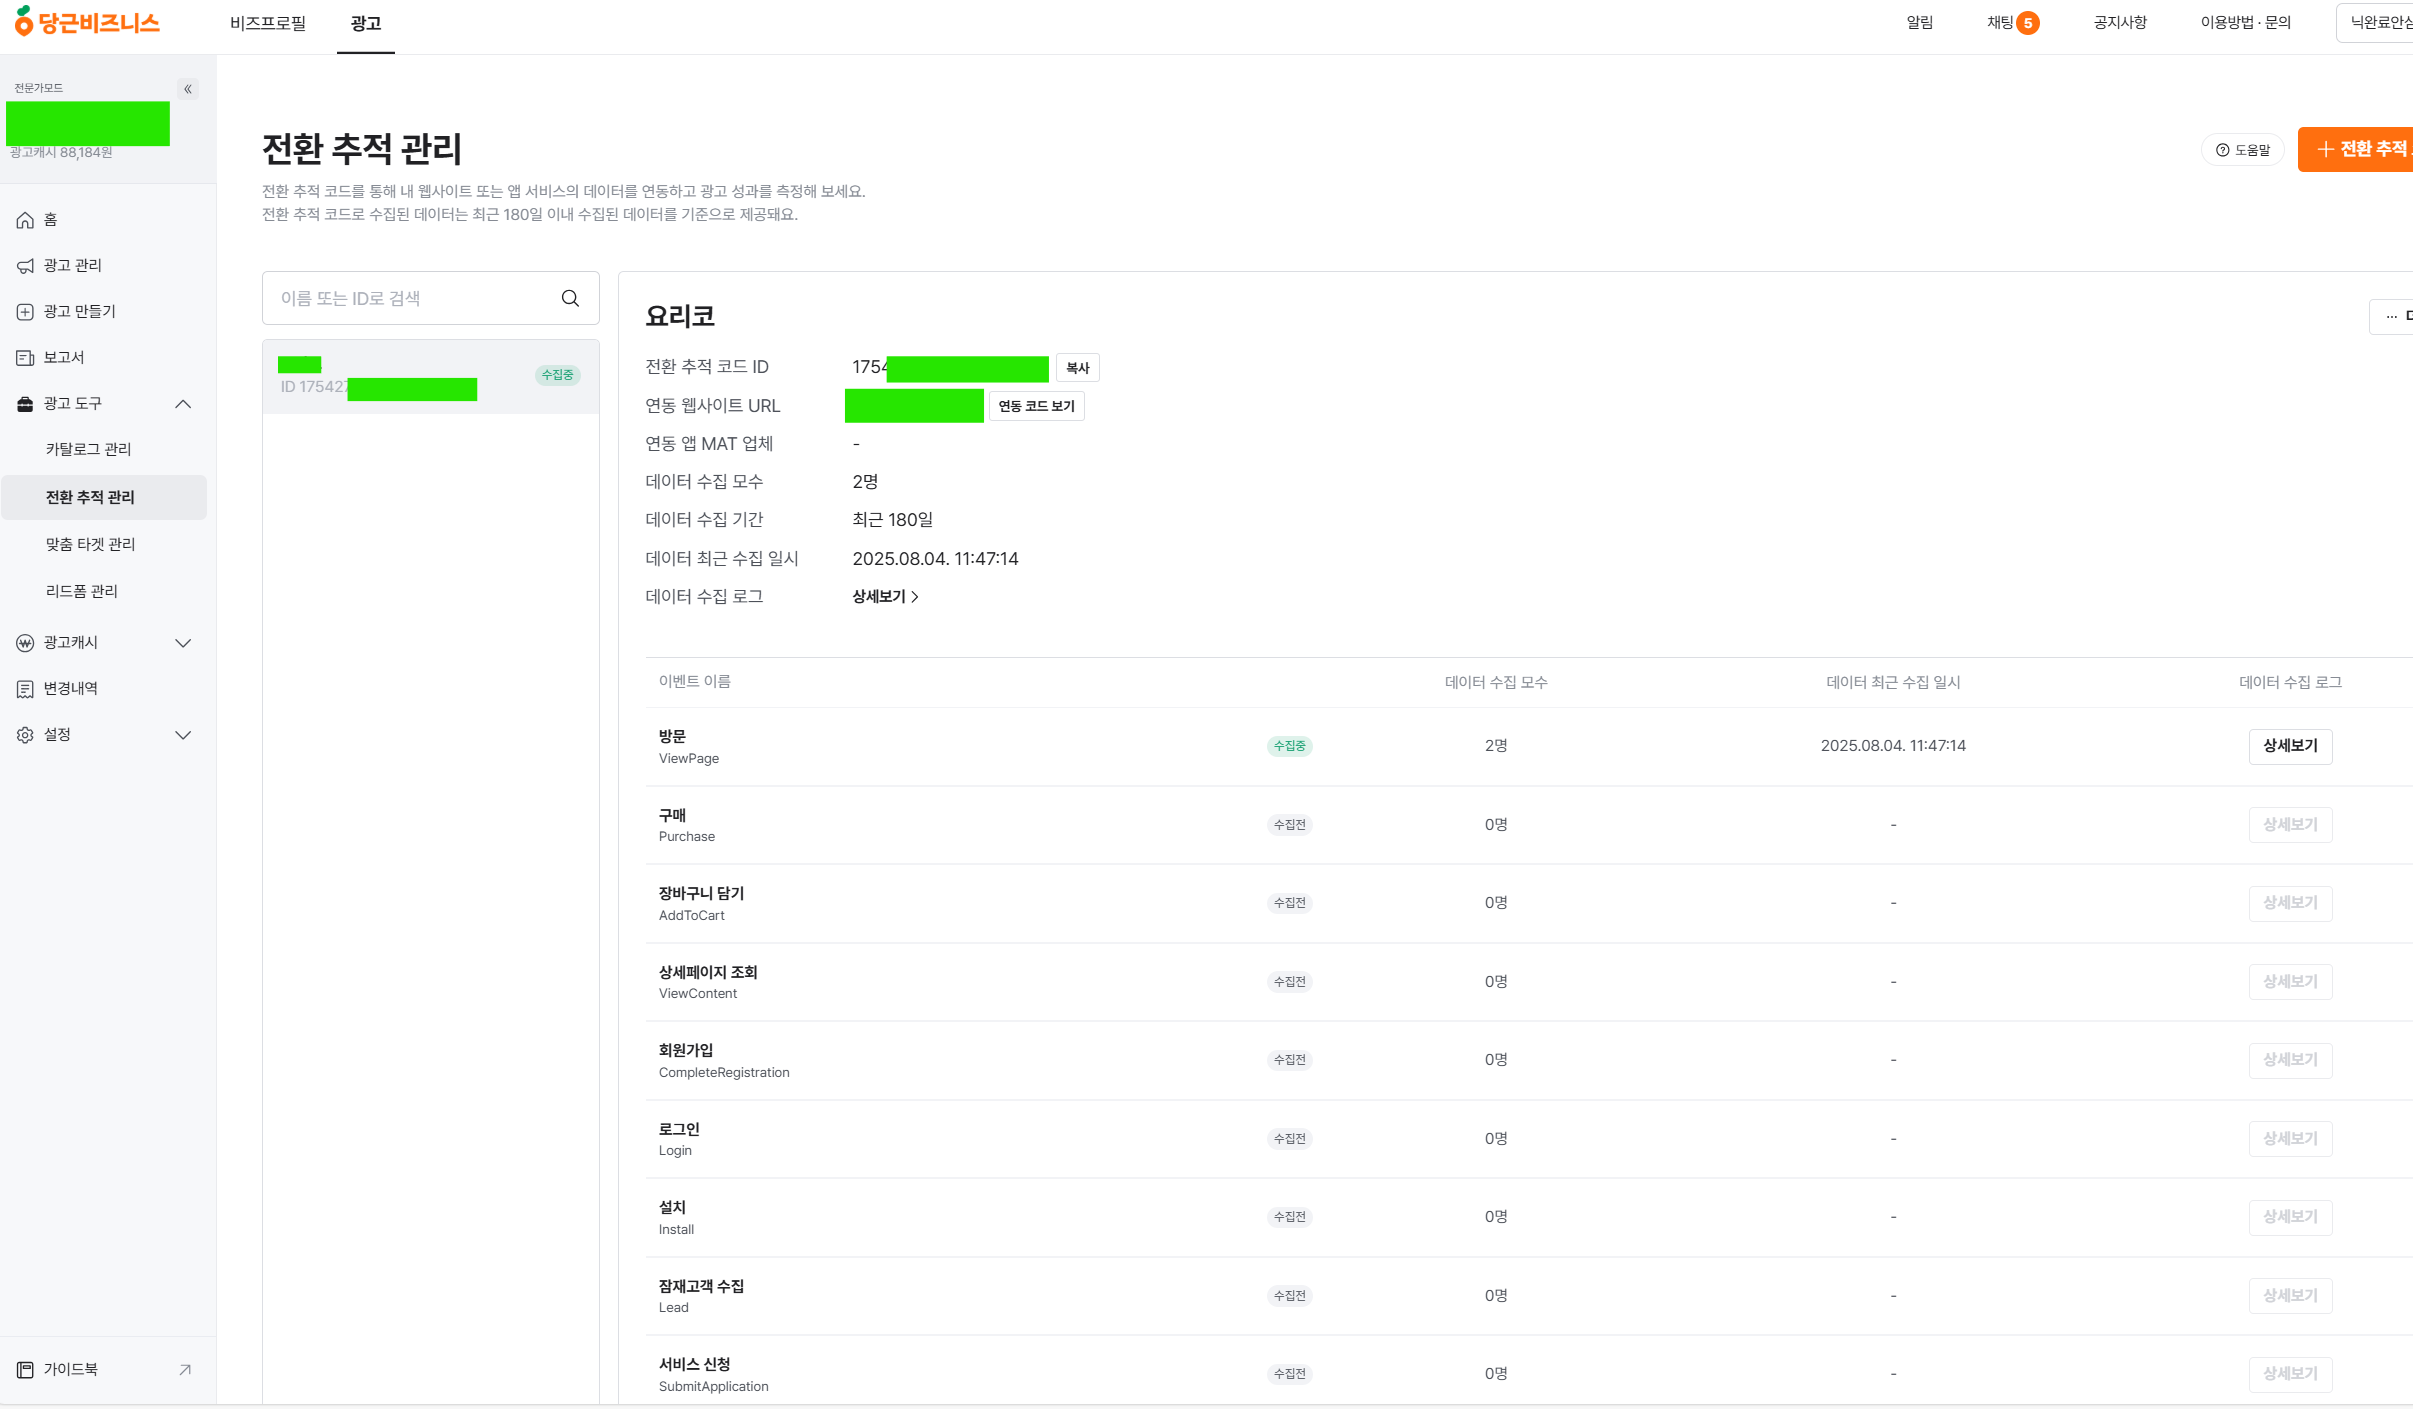Viewport: 2413px width, 1409px height.
Task: Click the search magnifier icon
Action: 570,298
